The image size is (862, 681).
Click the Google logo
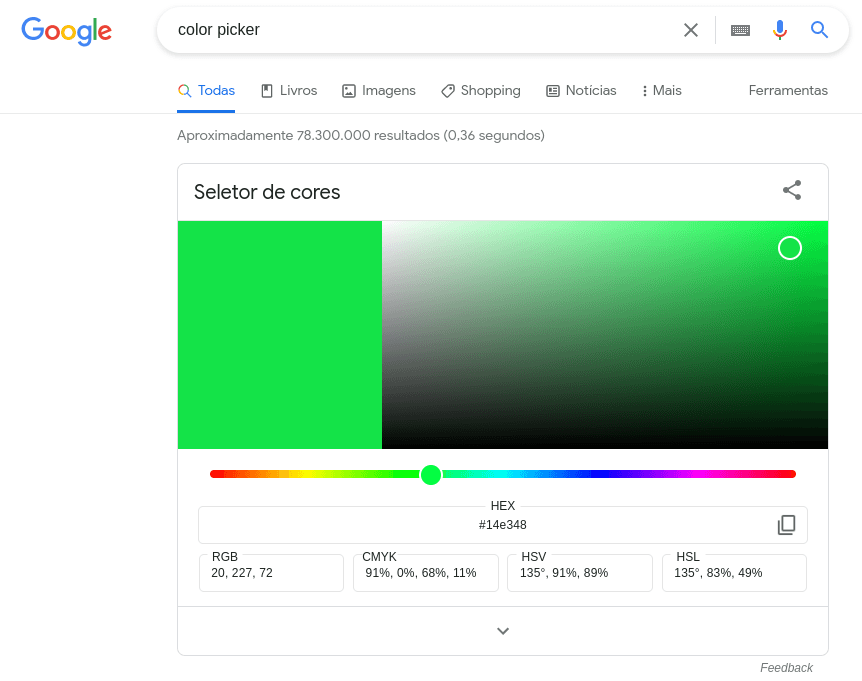pos(66,31)
